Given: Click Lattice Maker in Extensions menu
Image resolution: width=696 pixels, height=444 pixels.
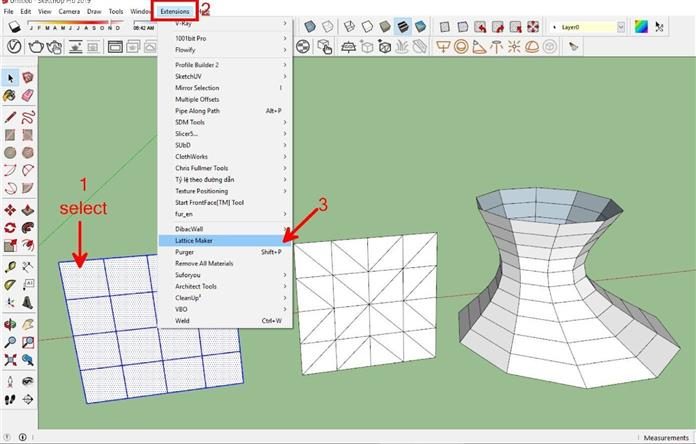Looking at the screenshot, I should [225, 240].
